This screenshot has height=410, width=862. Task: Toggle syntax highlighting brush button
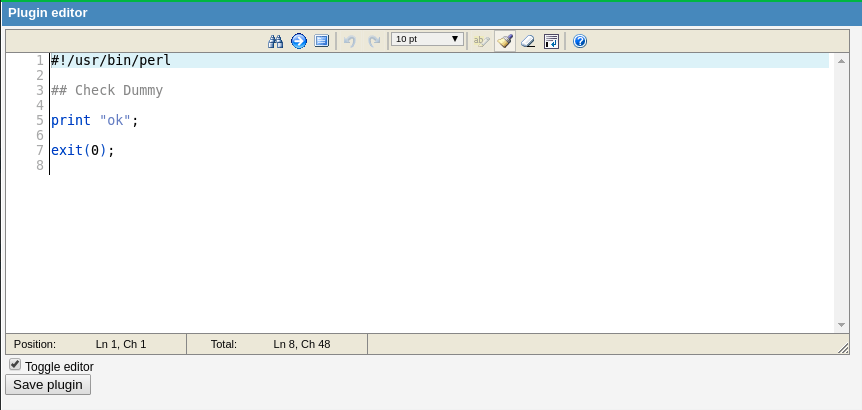(505, 41)
